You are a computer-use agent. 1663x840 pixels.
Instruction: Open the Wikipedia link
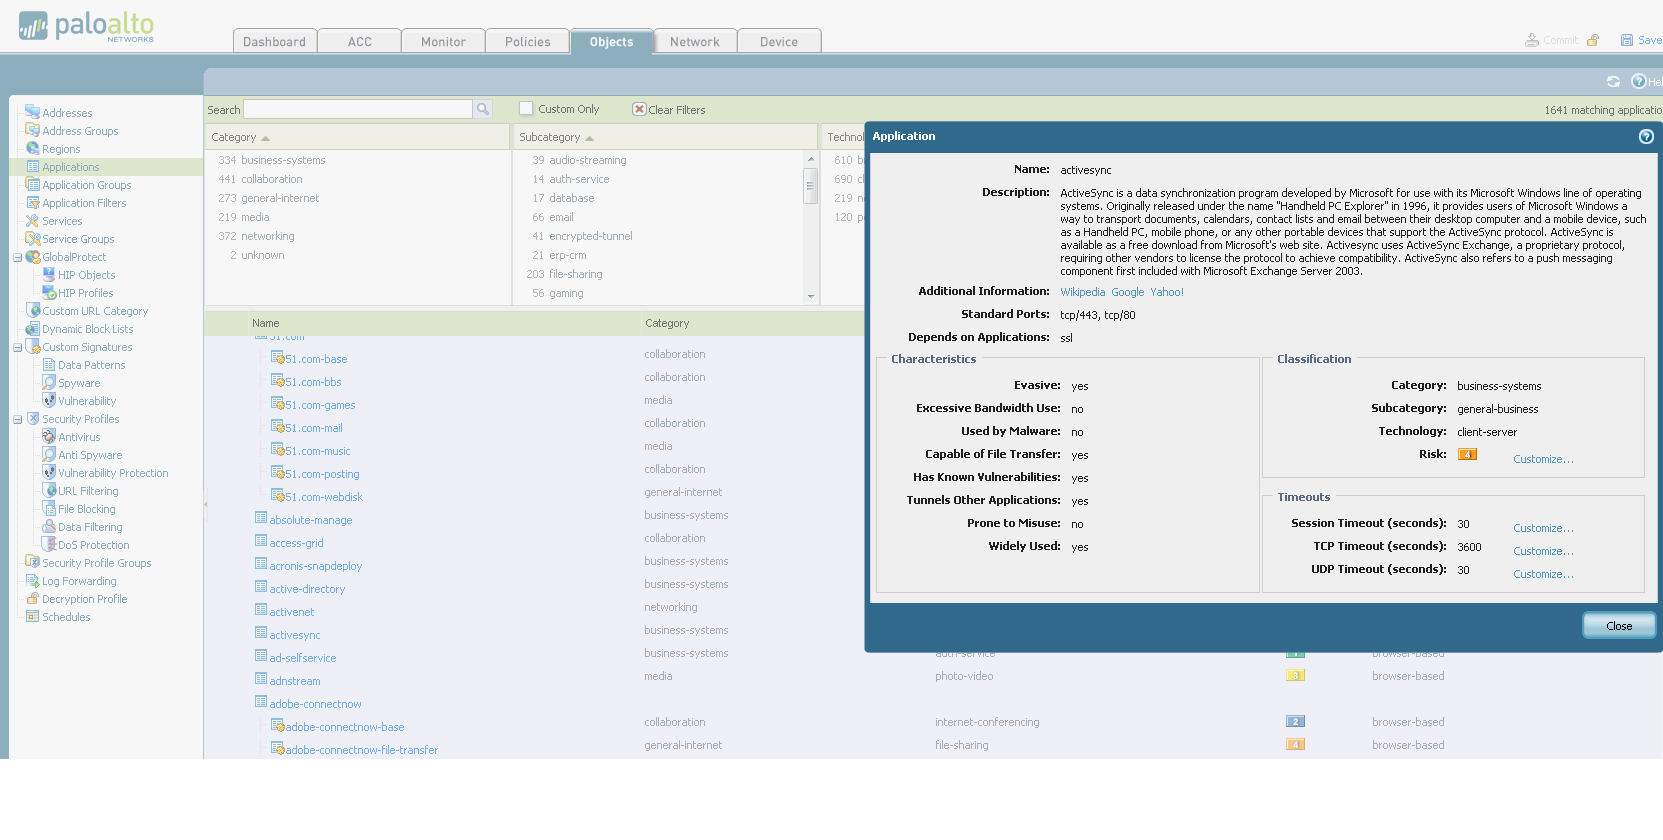(x=1083, y=292)
